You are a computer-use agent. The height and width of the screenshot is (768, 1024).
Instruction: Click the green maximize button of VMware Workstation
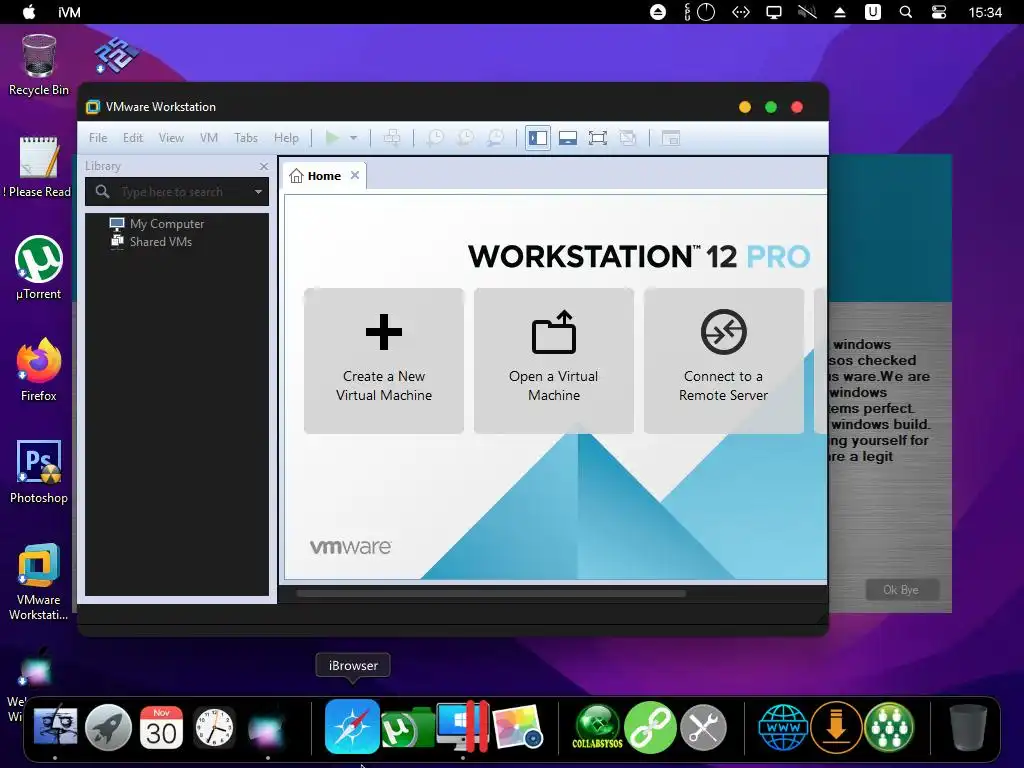[771, 107]
